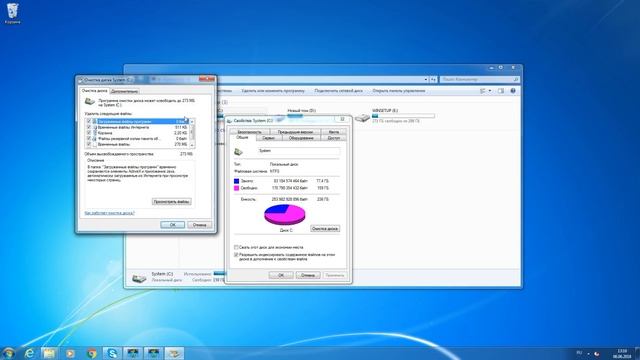
Task: Toggle the preview pane icon in Explorer
Action: click(501, 91)
